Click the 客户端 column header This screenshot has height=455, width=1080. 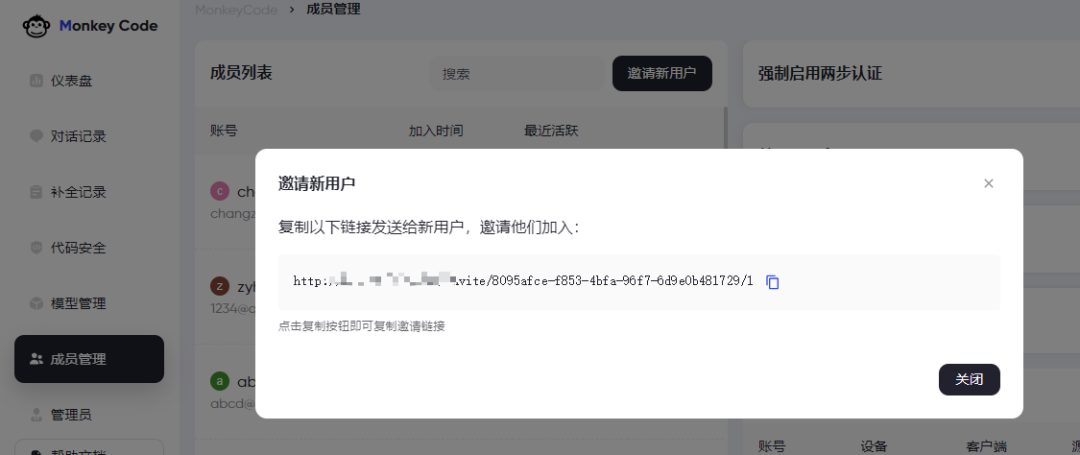tap(986, 447)
